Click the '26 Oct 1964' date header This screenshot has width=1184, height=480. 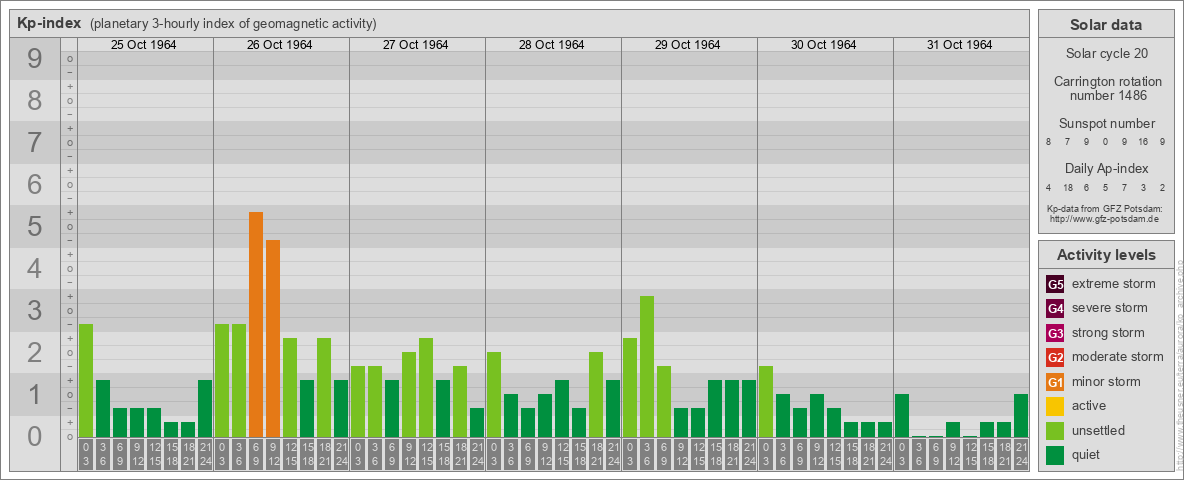click(279, 45)
